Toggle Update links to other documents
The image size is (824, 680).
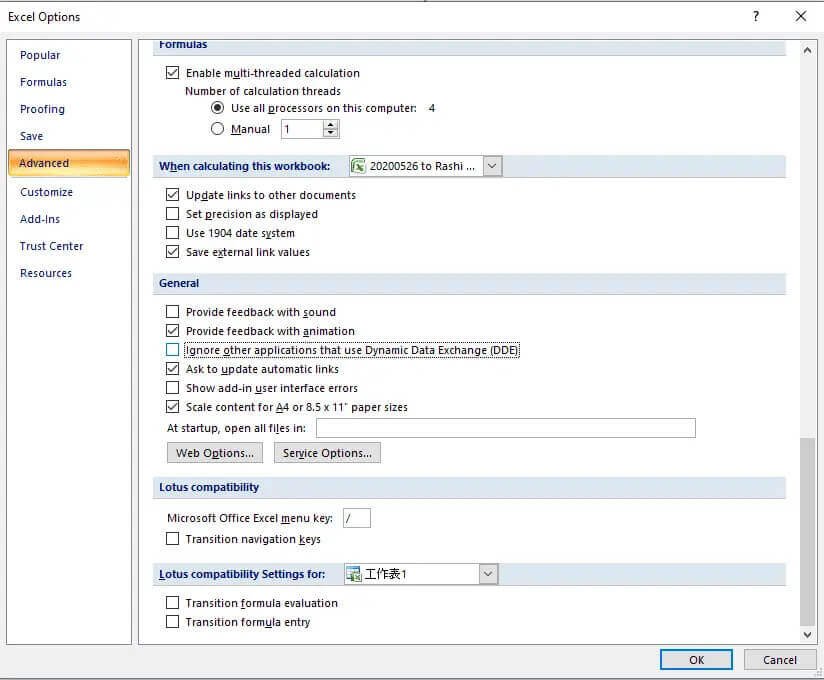pyautogui.click(x=172, y=195)
